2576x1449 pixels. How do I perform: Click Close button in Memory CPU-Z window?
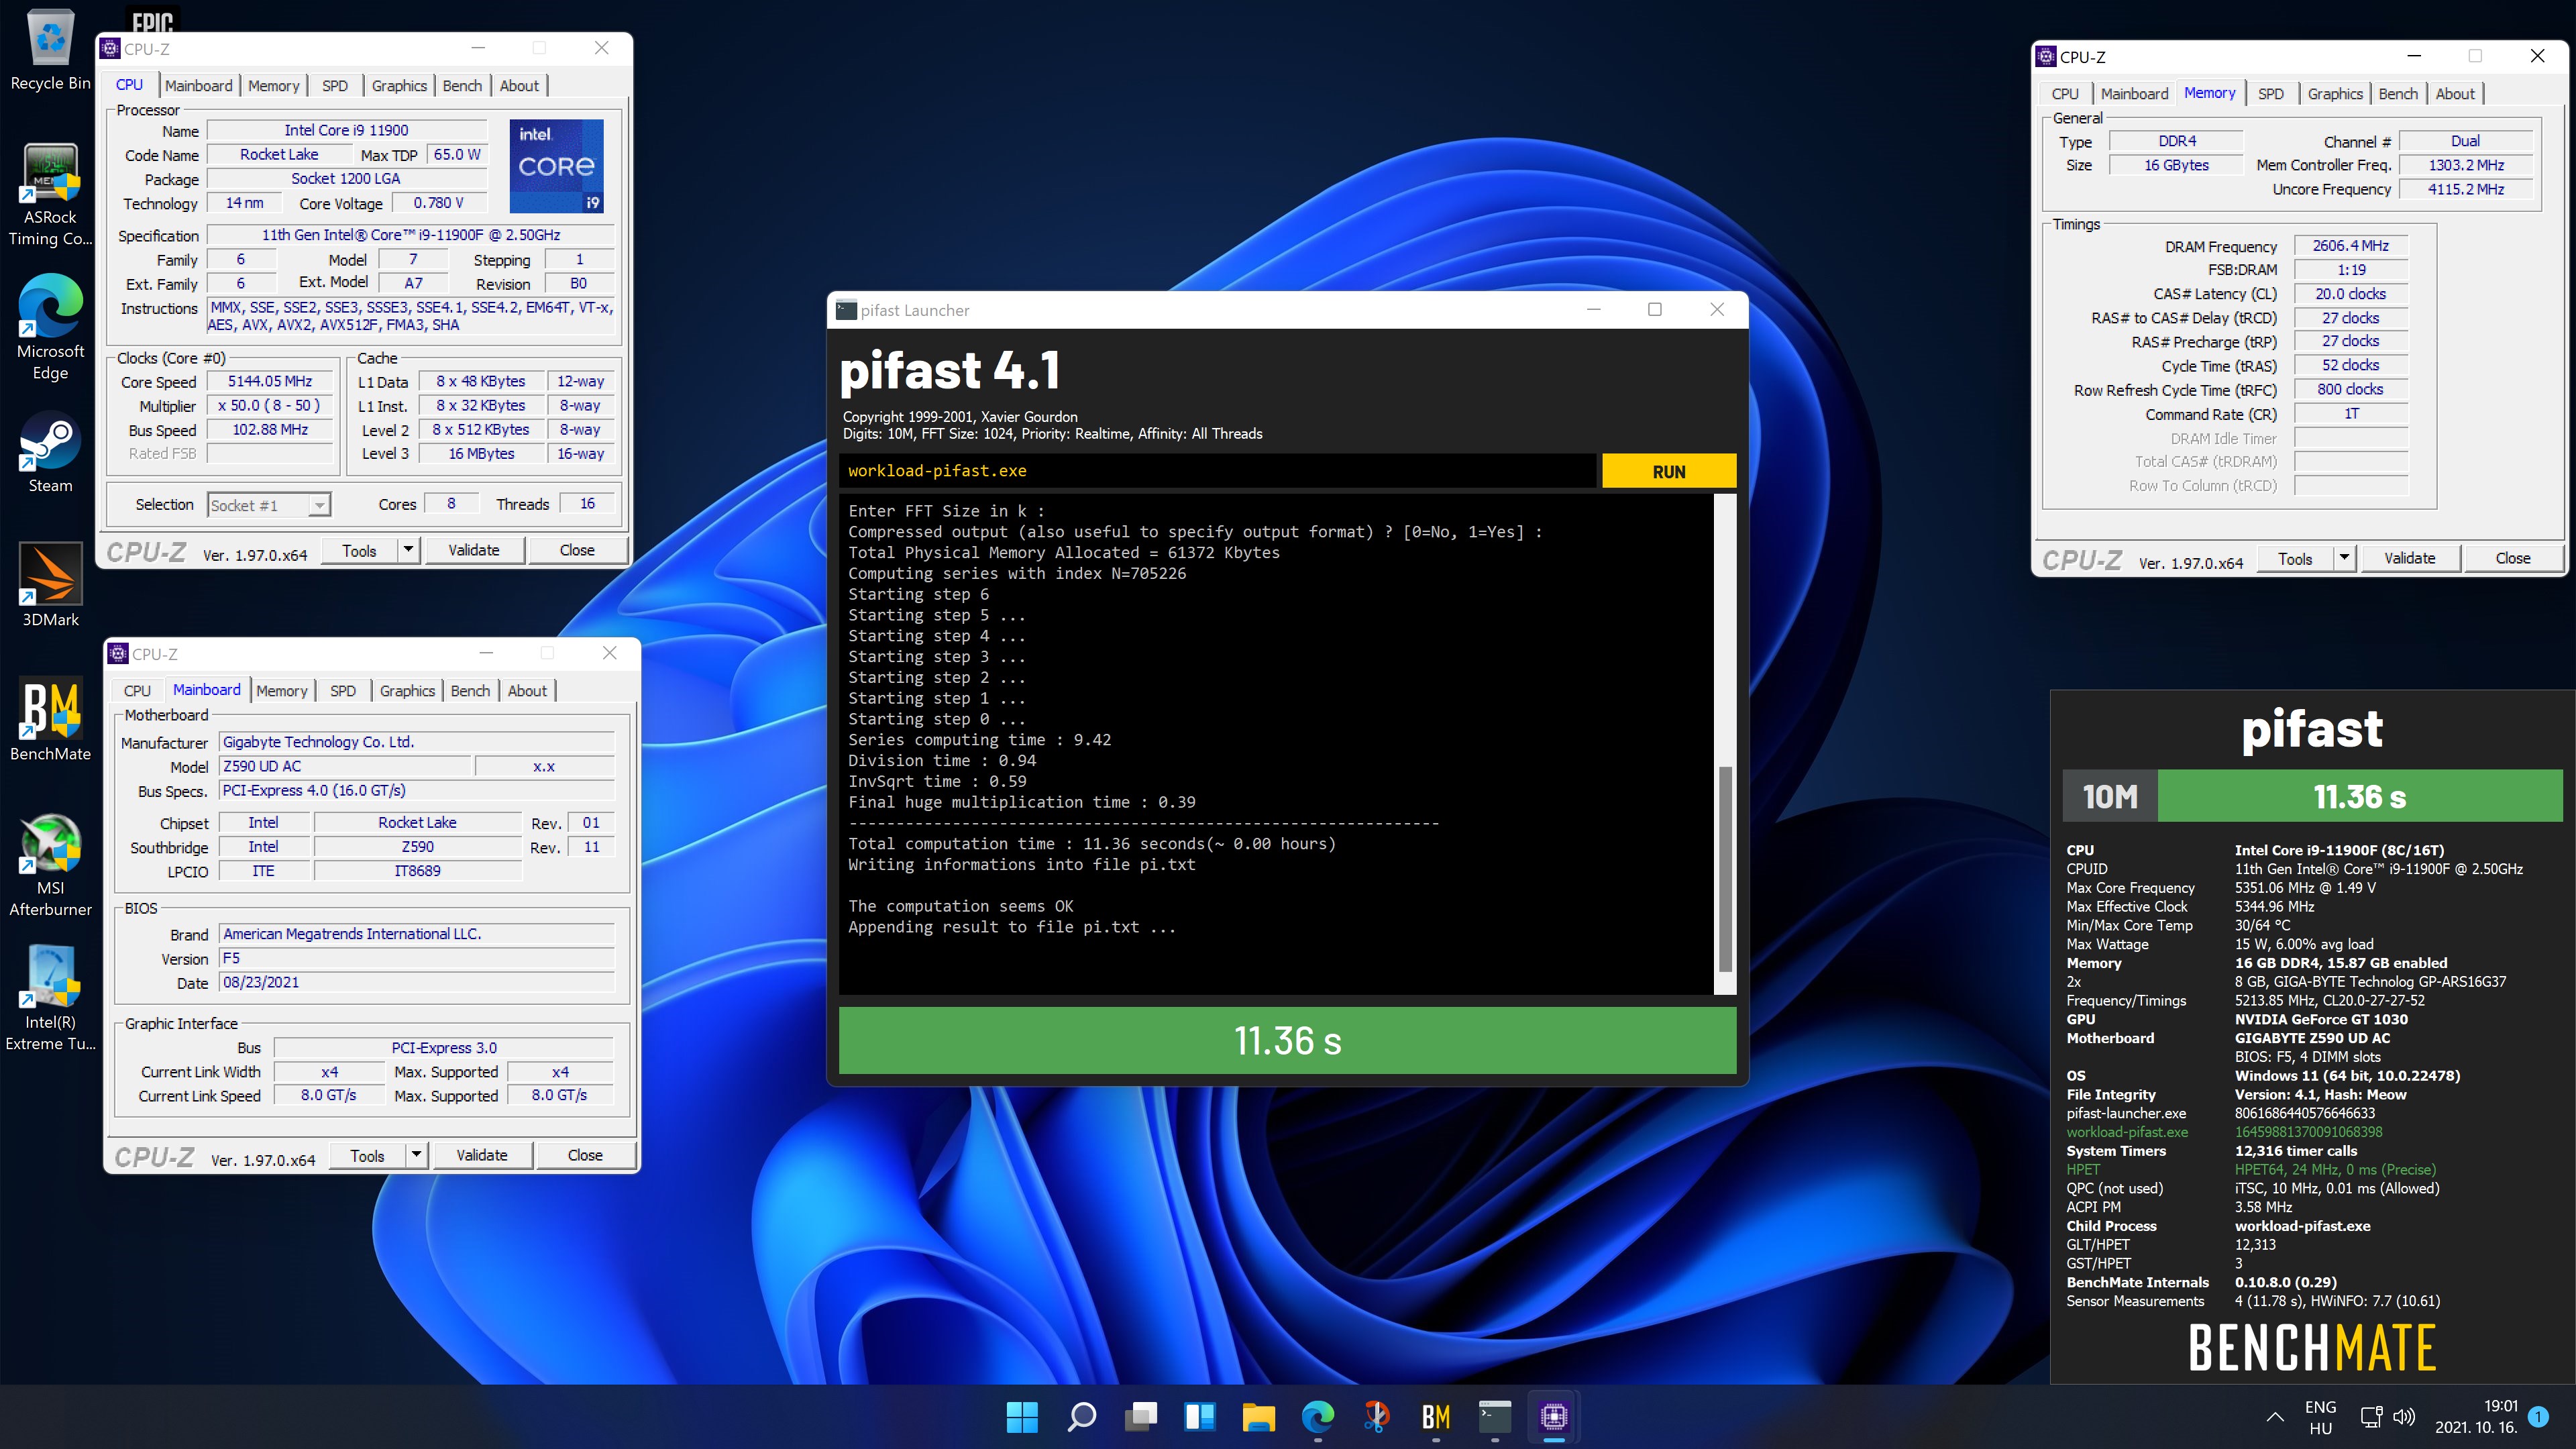[x=2513, y=558]
